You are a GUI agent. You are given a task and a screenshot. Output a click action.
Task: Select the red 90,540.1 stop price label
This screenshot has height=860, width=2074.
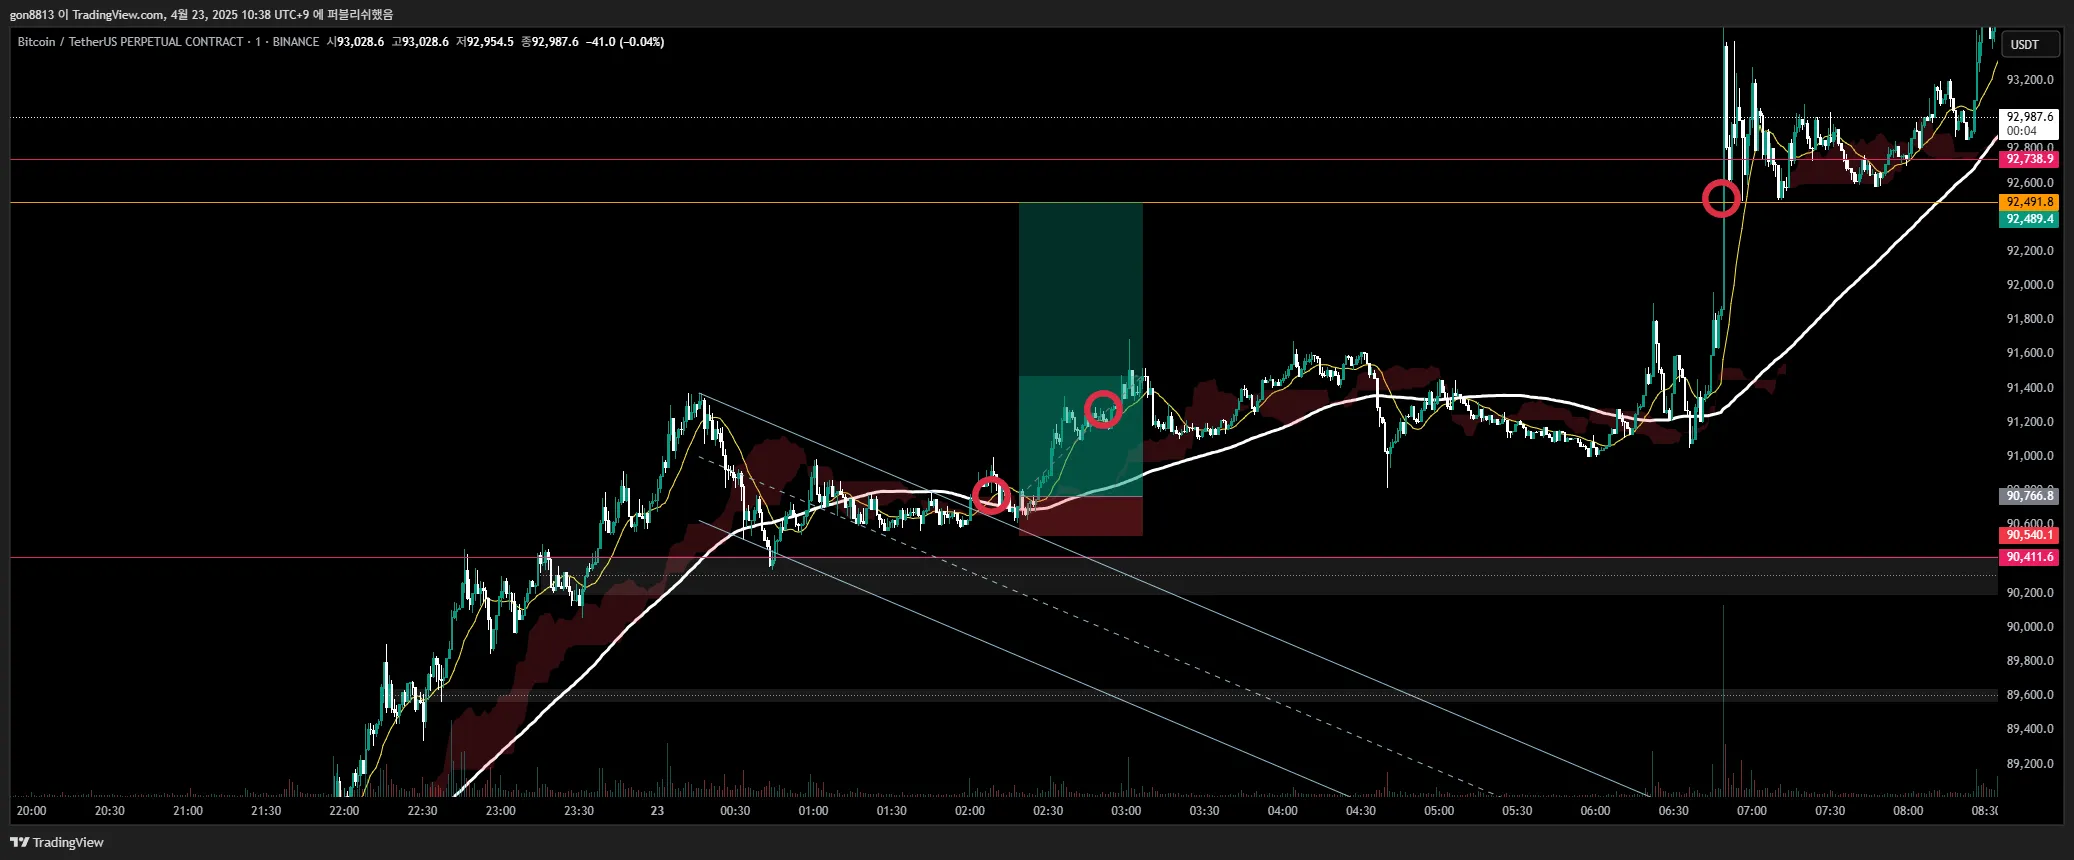click(x=2029, y=535)
